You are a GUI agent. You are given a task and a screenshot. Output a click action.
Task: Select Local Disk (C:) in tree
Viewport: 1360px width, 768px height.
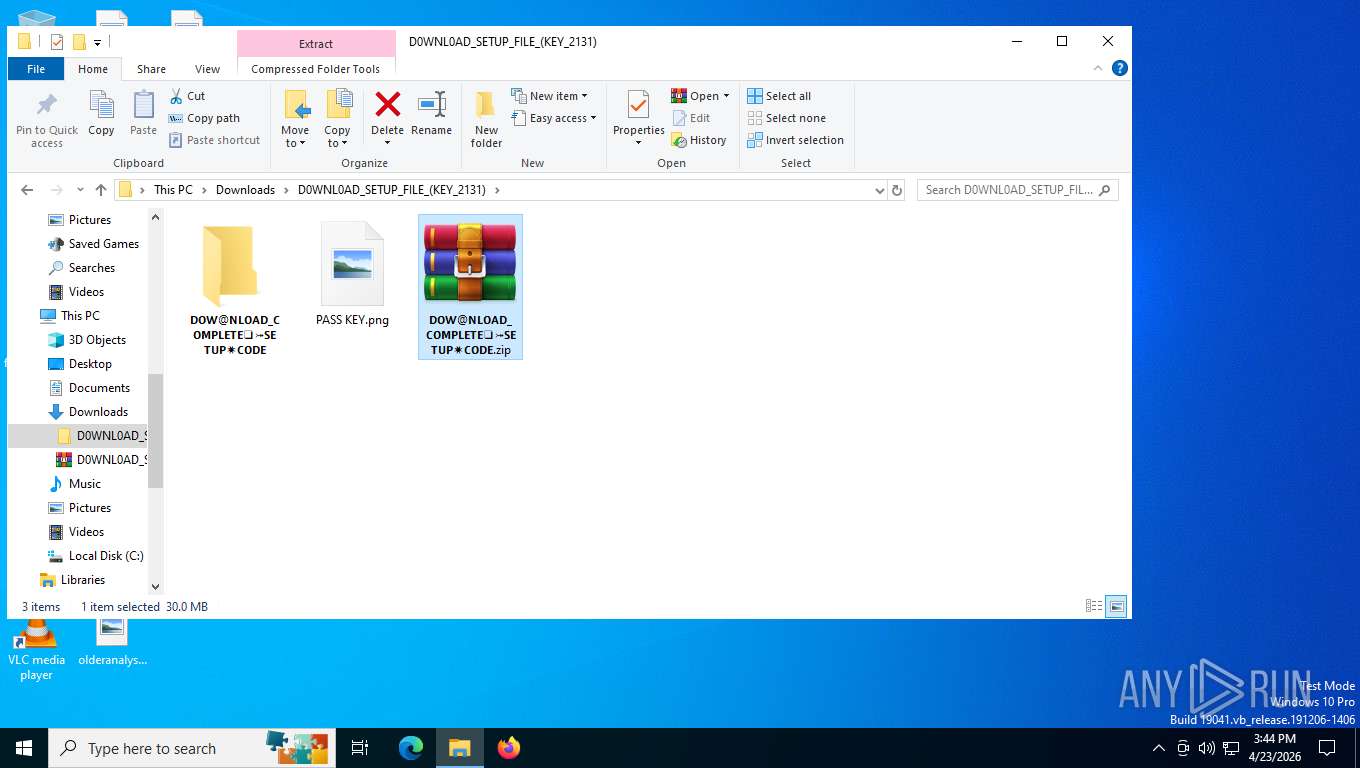96,556
